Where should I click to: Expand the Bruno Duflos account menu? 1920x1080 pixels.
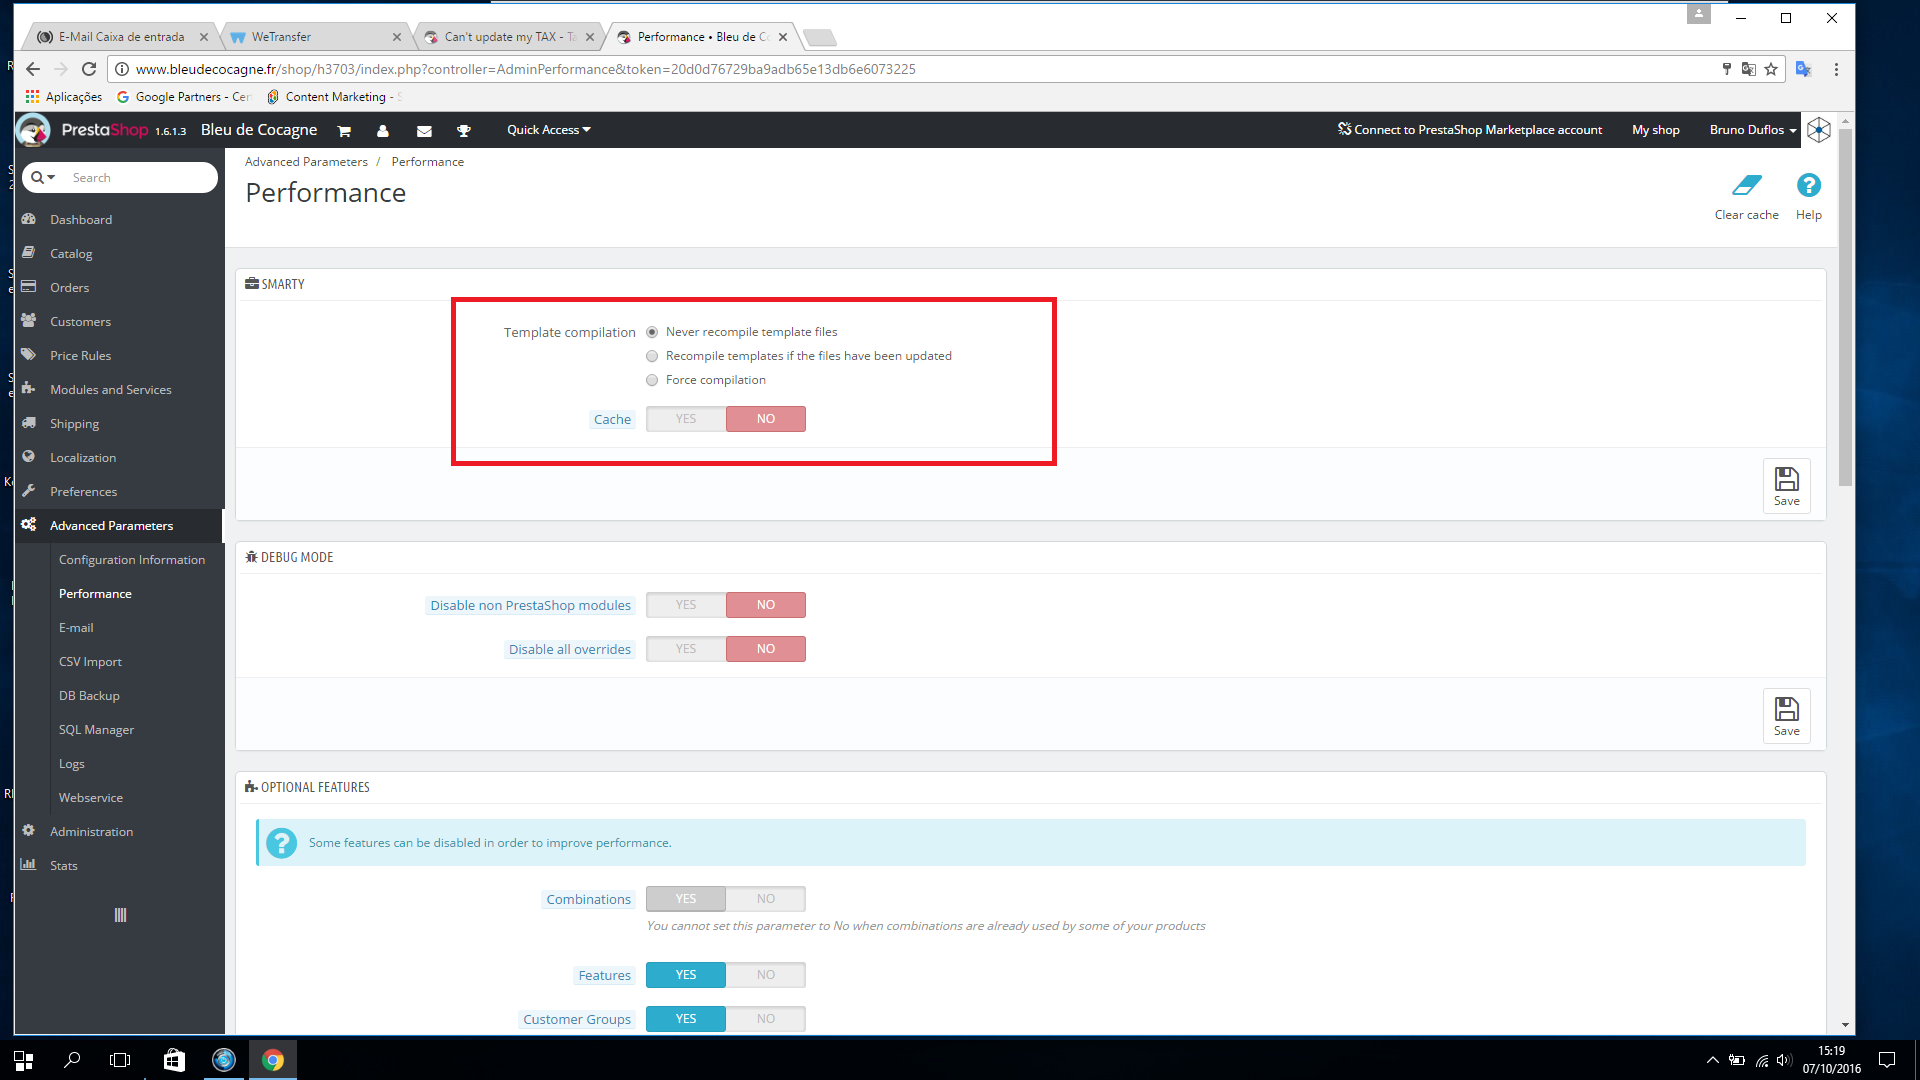click(x=1752, y=130)
